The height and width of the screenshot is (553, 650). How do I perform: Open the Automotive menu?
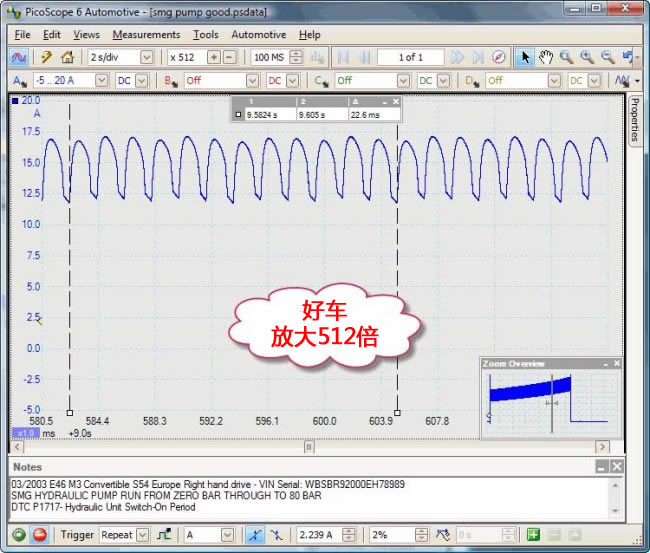258,34
